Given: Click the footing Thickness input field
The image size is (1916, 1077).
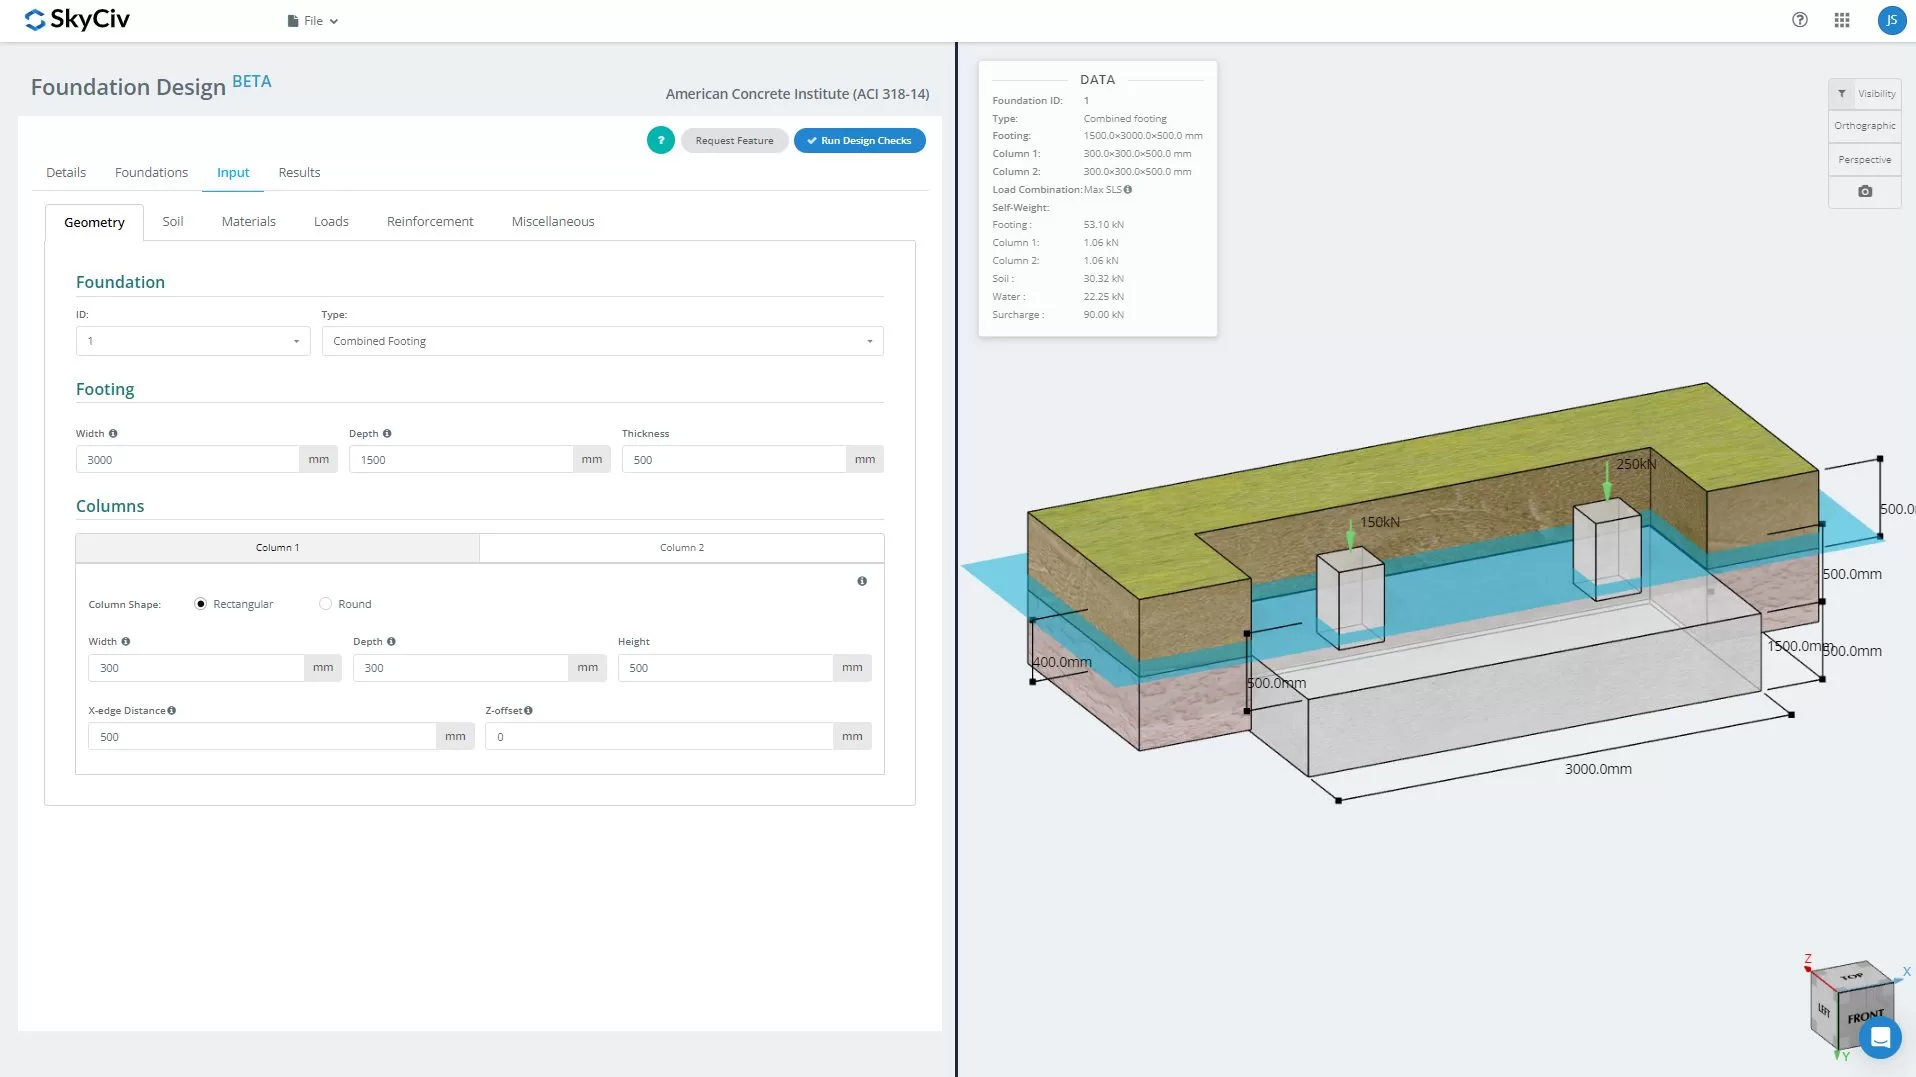Looking at the screenshot, I should coord(734,460).
